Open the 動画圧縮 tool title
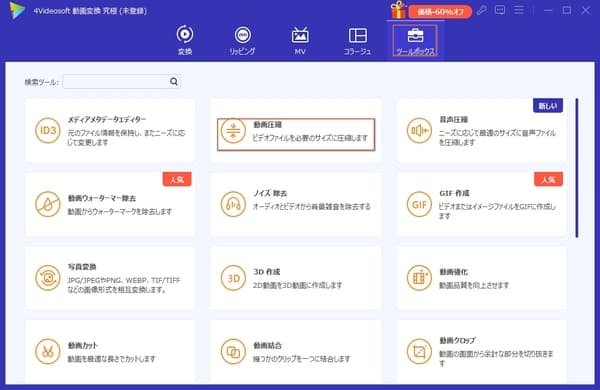 tap(267, 124)
